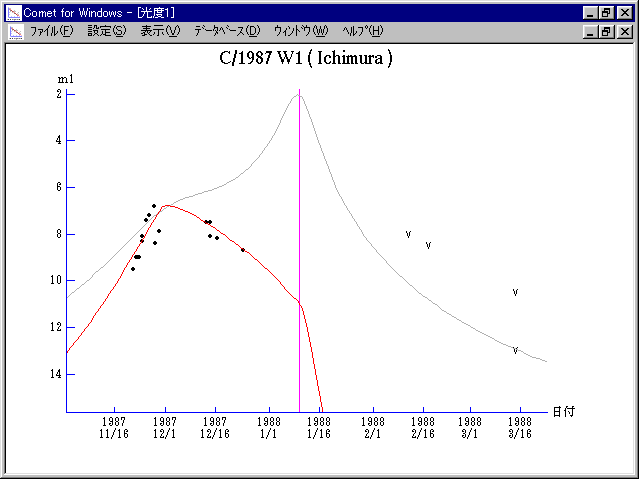Screen dimensions: 639x479
Task: Click the document icon left of ファイル menu
Action: tap(14, 31)
